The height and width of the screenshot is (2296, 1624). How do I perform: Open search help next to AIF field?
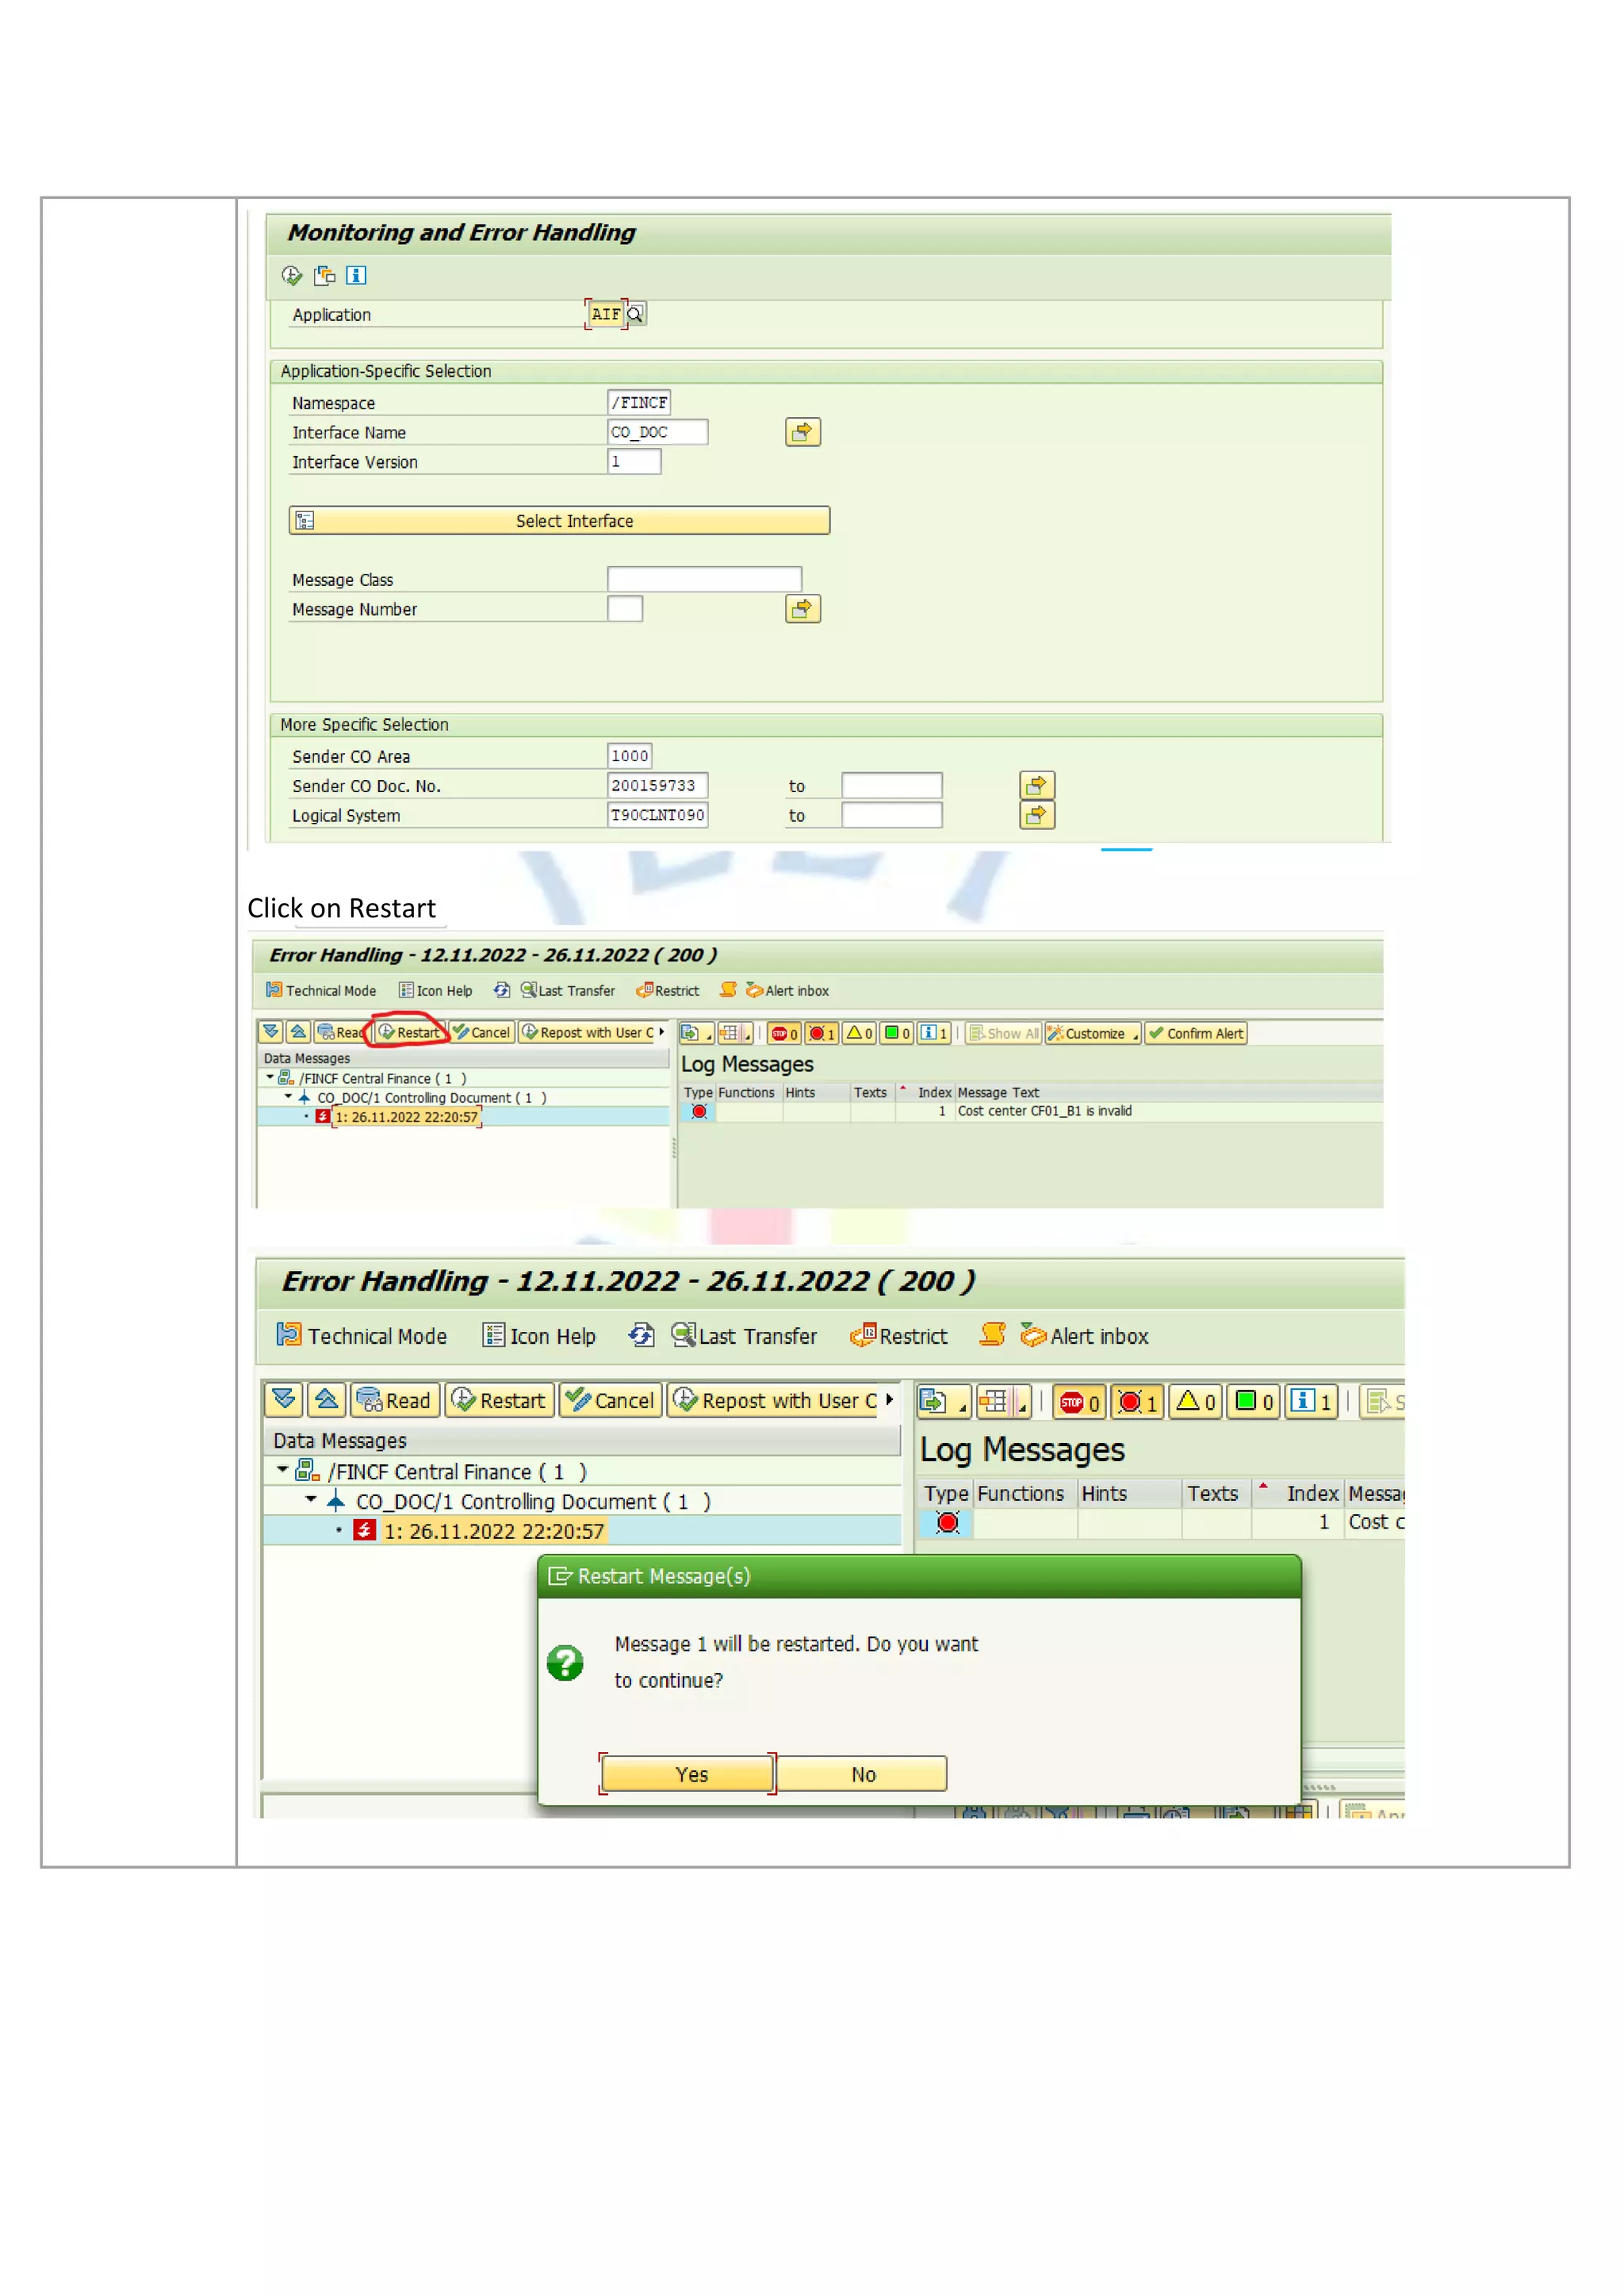(x=635, y=314)
